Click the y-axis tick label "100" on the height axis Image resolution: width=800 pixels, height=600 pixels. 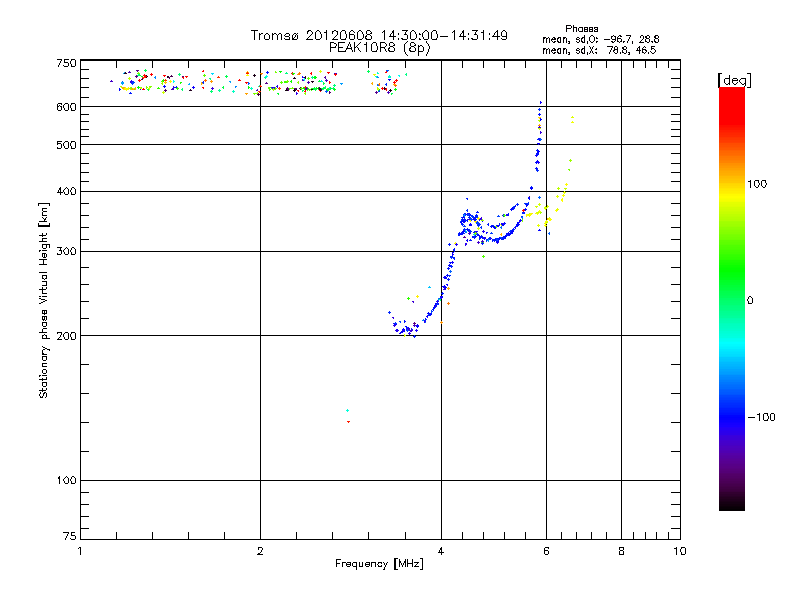pos(66,480)
